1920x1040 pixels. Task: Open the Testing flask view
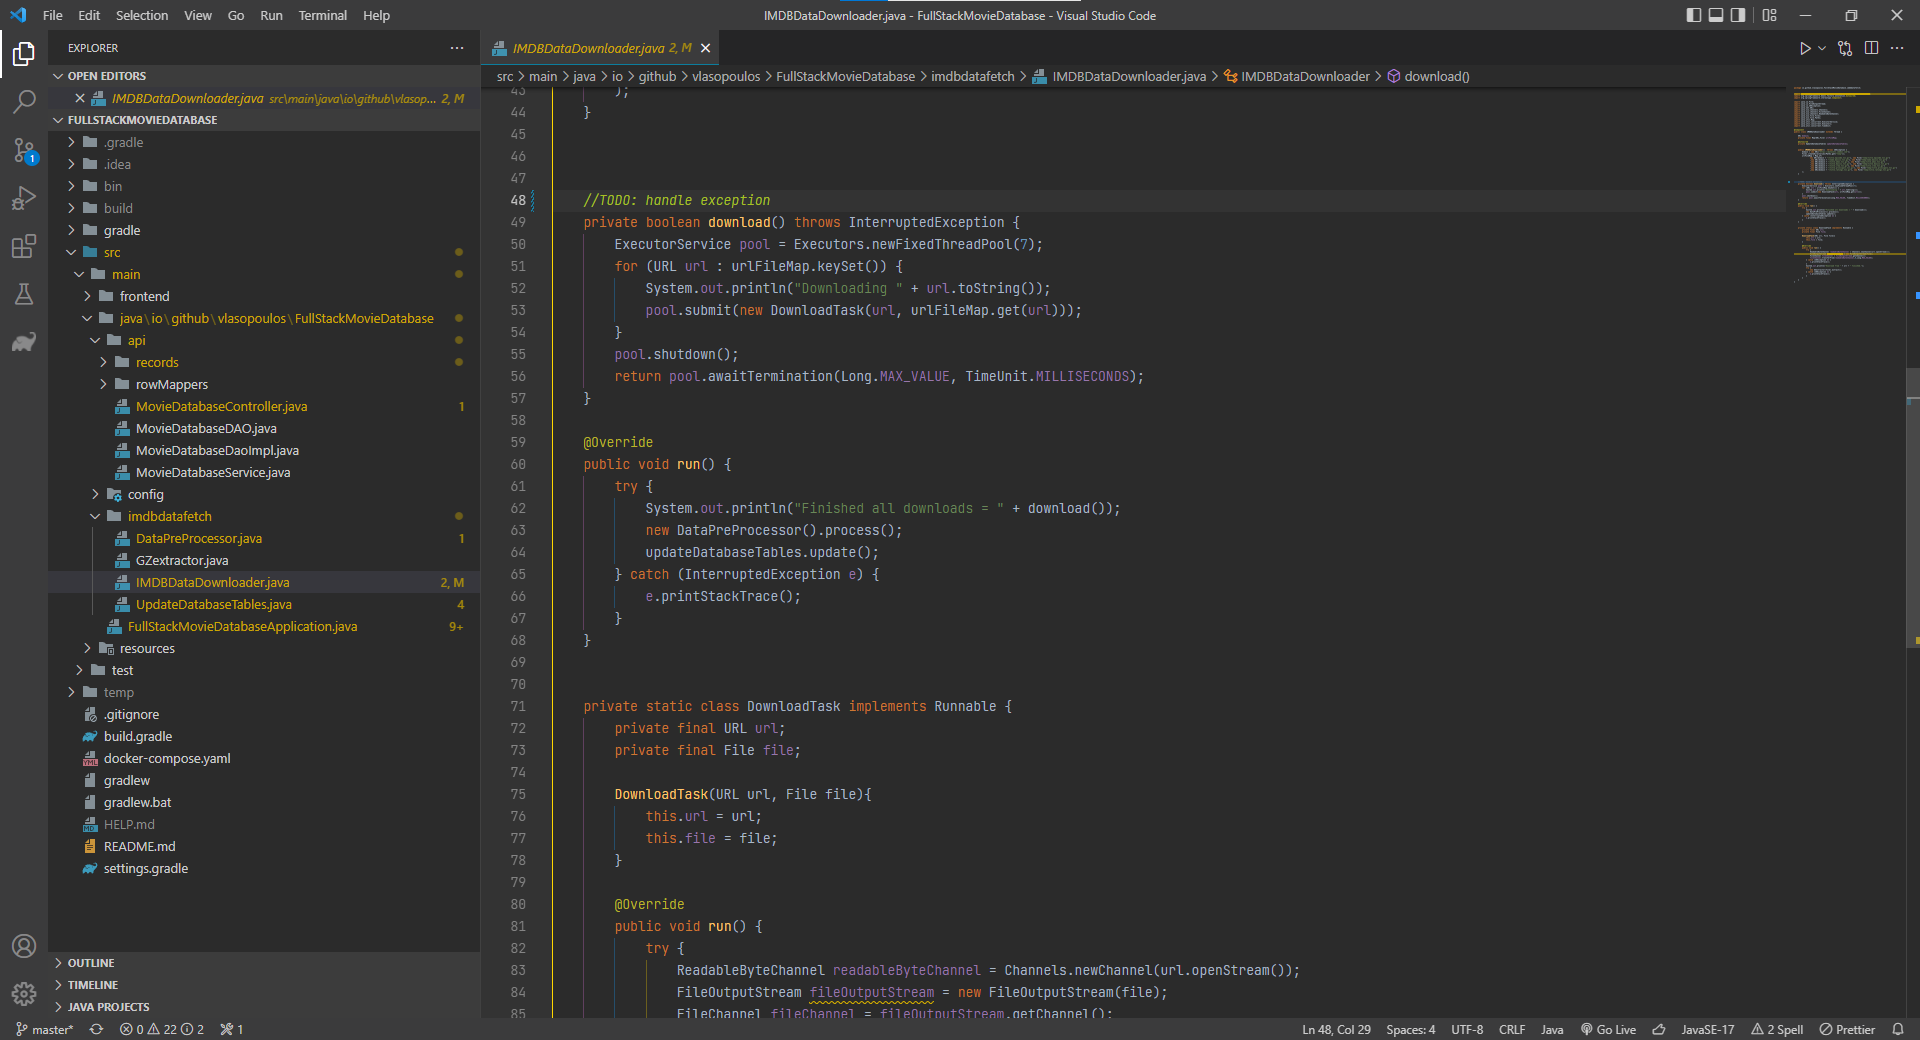24,294
